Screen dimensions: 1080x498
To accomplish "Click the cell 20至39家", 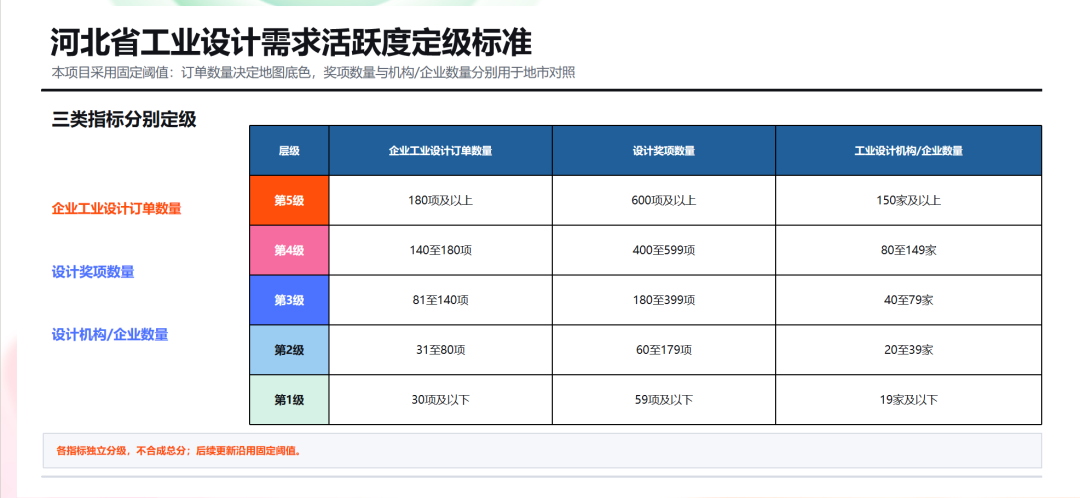I will tap(908, 350).
